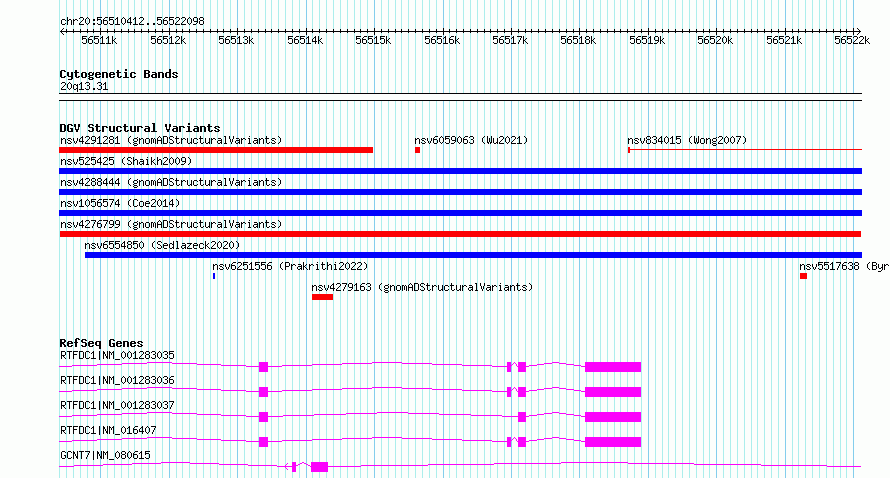Open the nsv6251556 (Prakrithi2022) label
This screenshot has height=478, width=890.
[290, 266]
